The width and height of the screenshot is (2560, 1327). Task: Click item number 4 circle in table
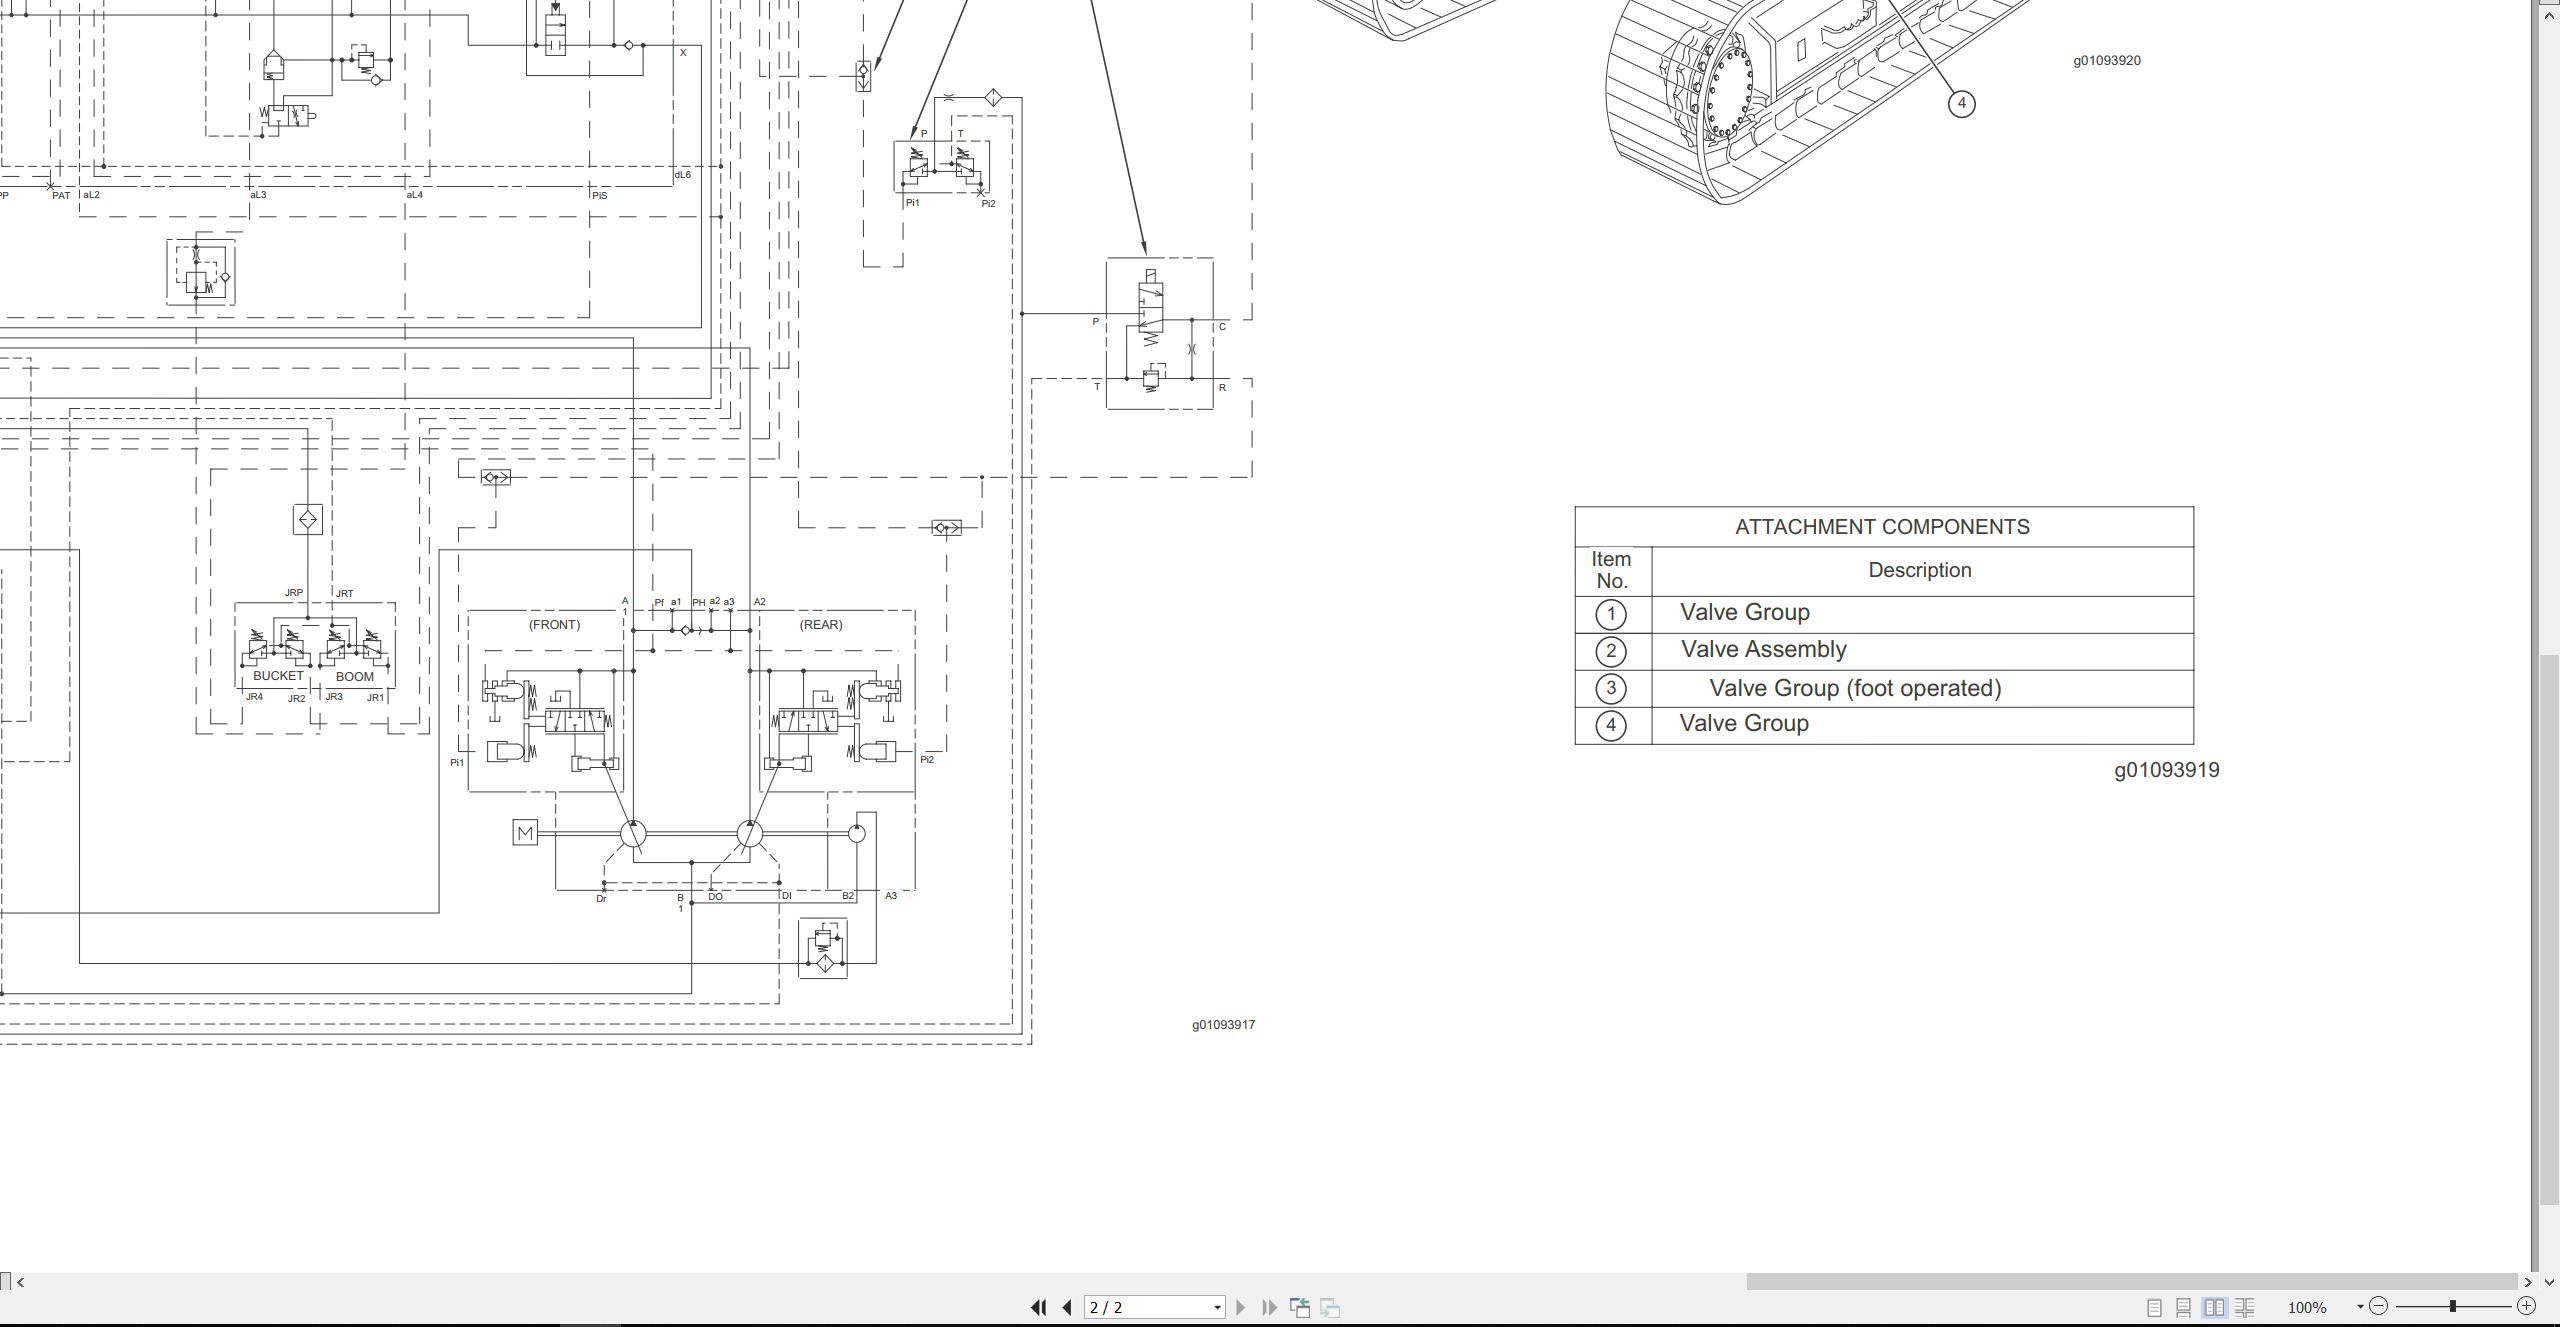pyautogui.click(x=1611, y=725)
